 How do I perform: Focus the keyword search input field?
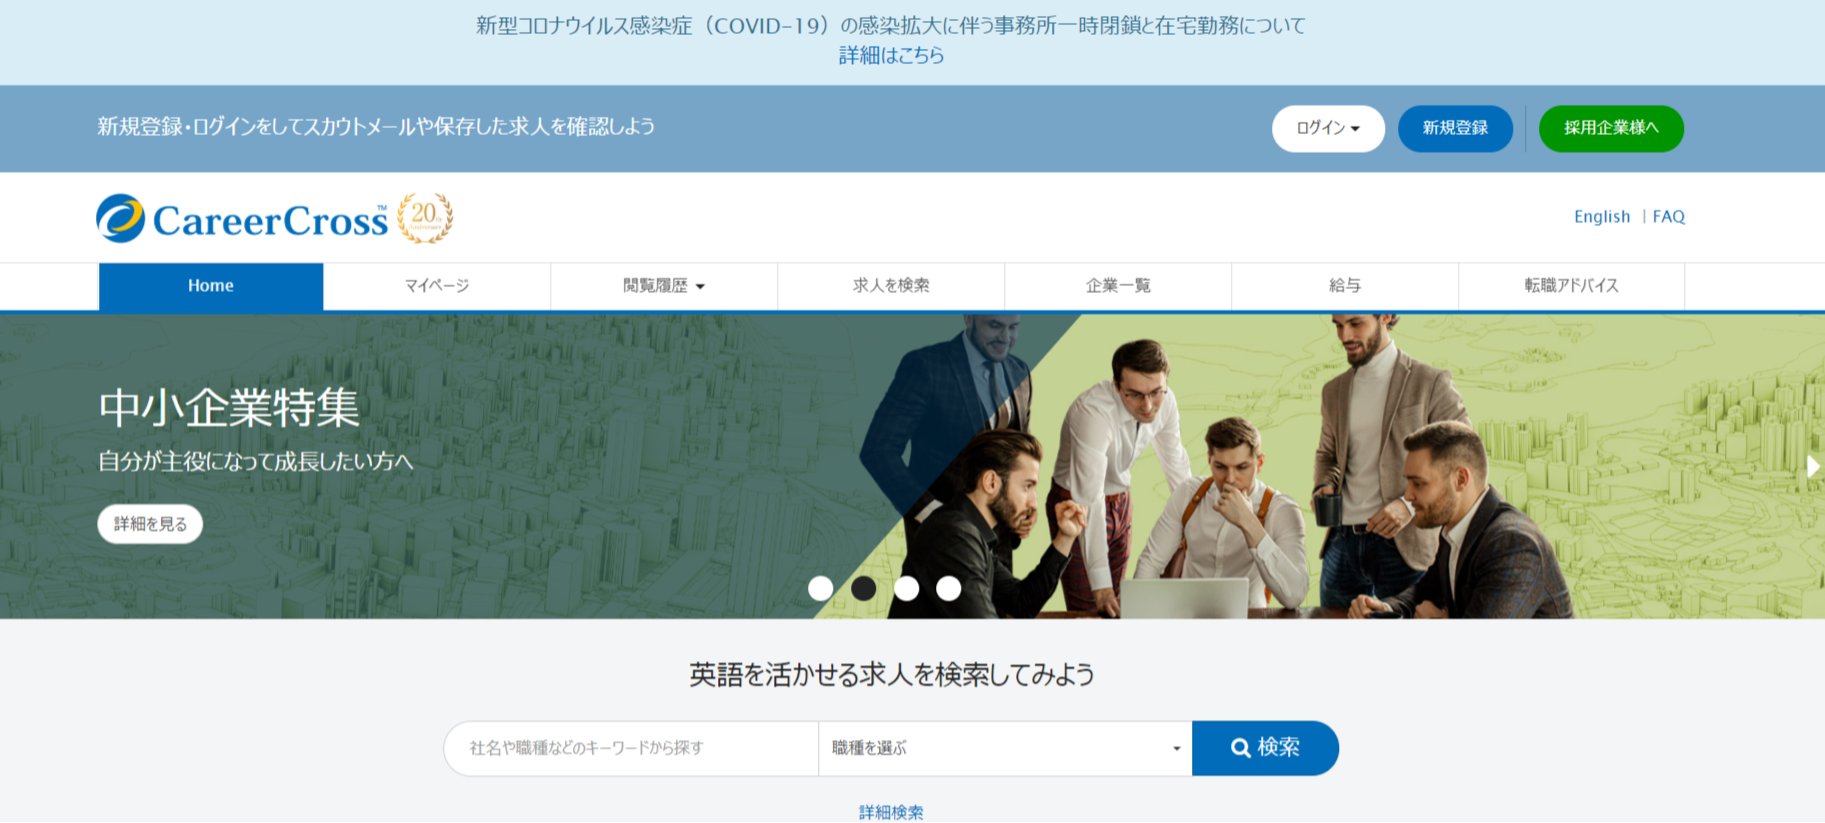[631, 748]
